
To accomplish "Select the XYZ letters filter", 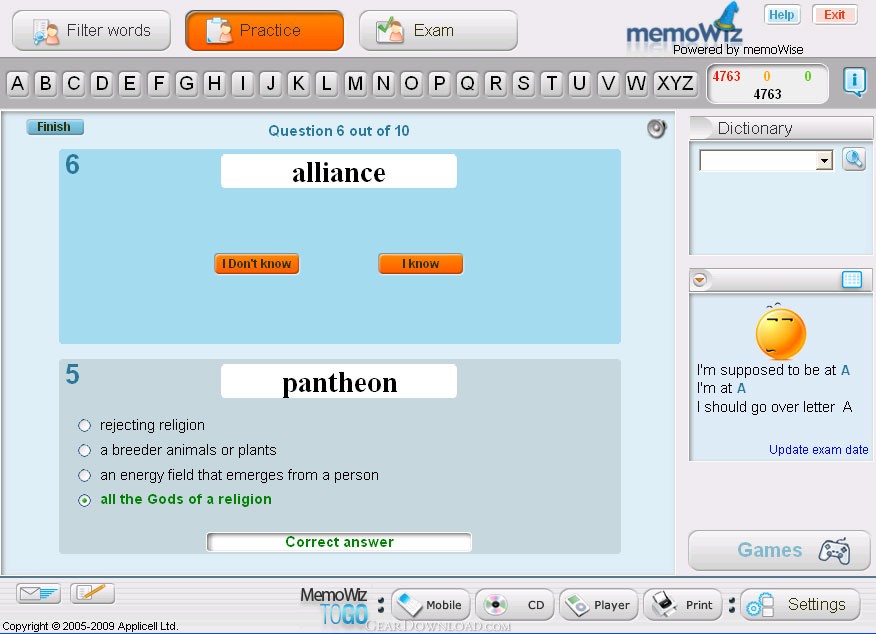I will tap(675, 83).
